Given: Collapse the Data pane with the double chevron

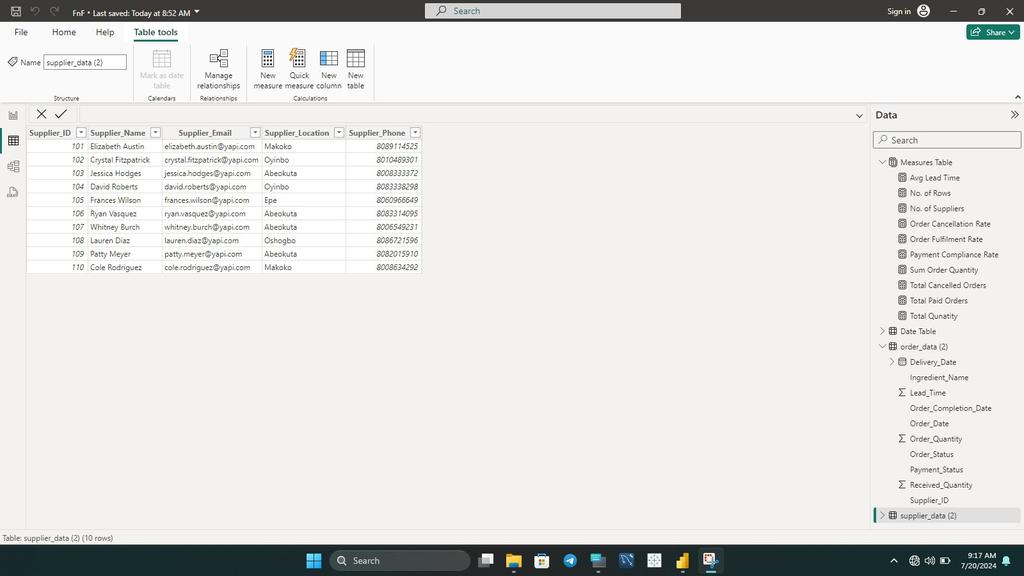Looking at the screenshot, I should coord(1012,114).
